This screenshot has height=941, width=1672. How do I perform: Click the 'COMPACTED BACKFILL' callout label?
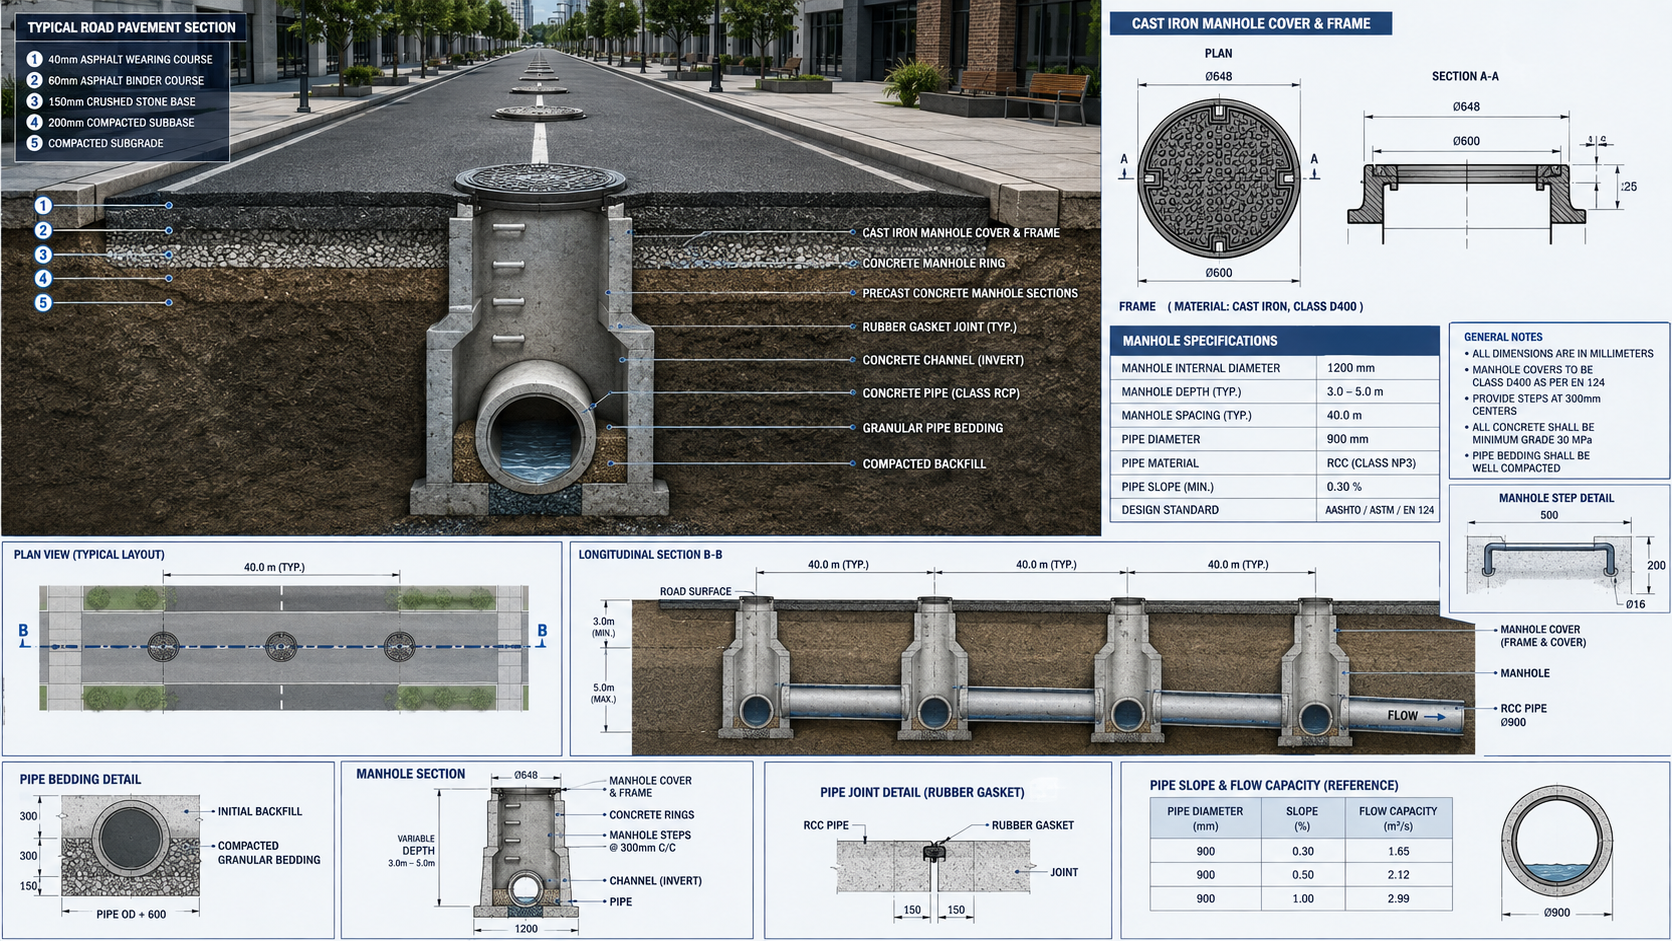pyautogui.click(x=924, y=464)
